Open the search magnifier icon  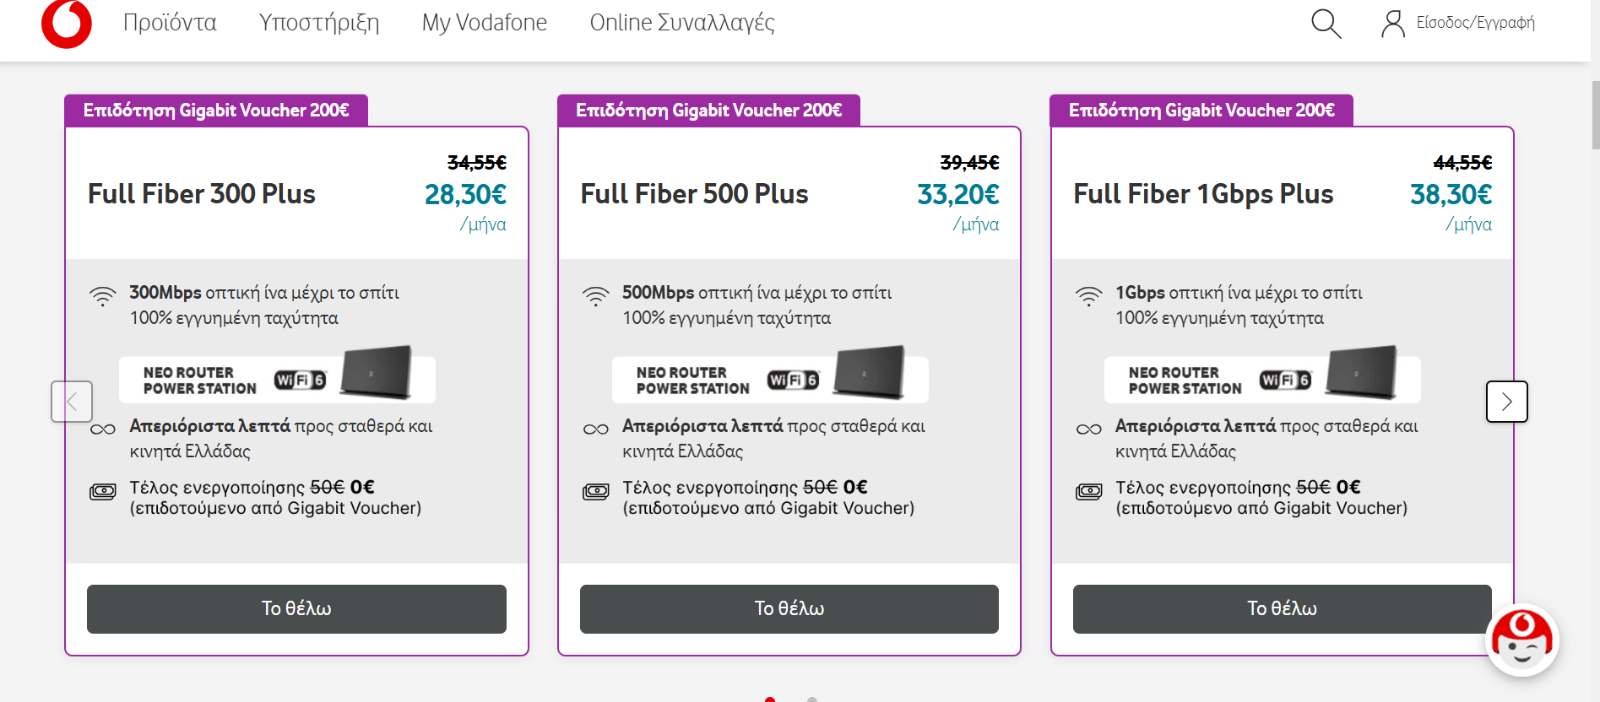coord(1326,23)
